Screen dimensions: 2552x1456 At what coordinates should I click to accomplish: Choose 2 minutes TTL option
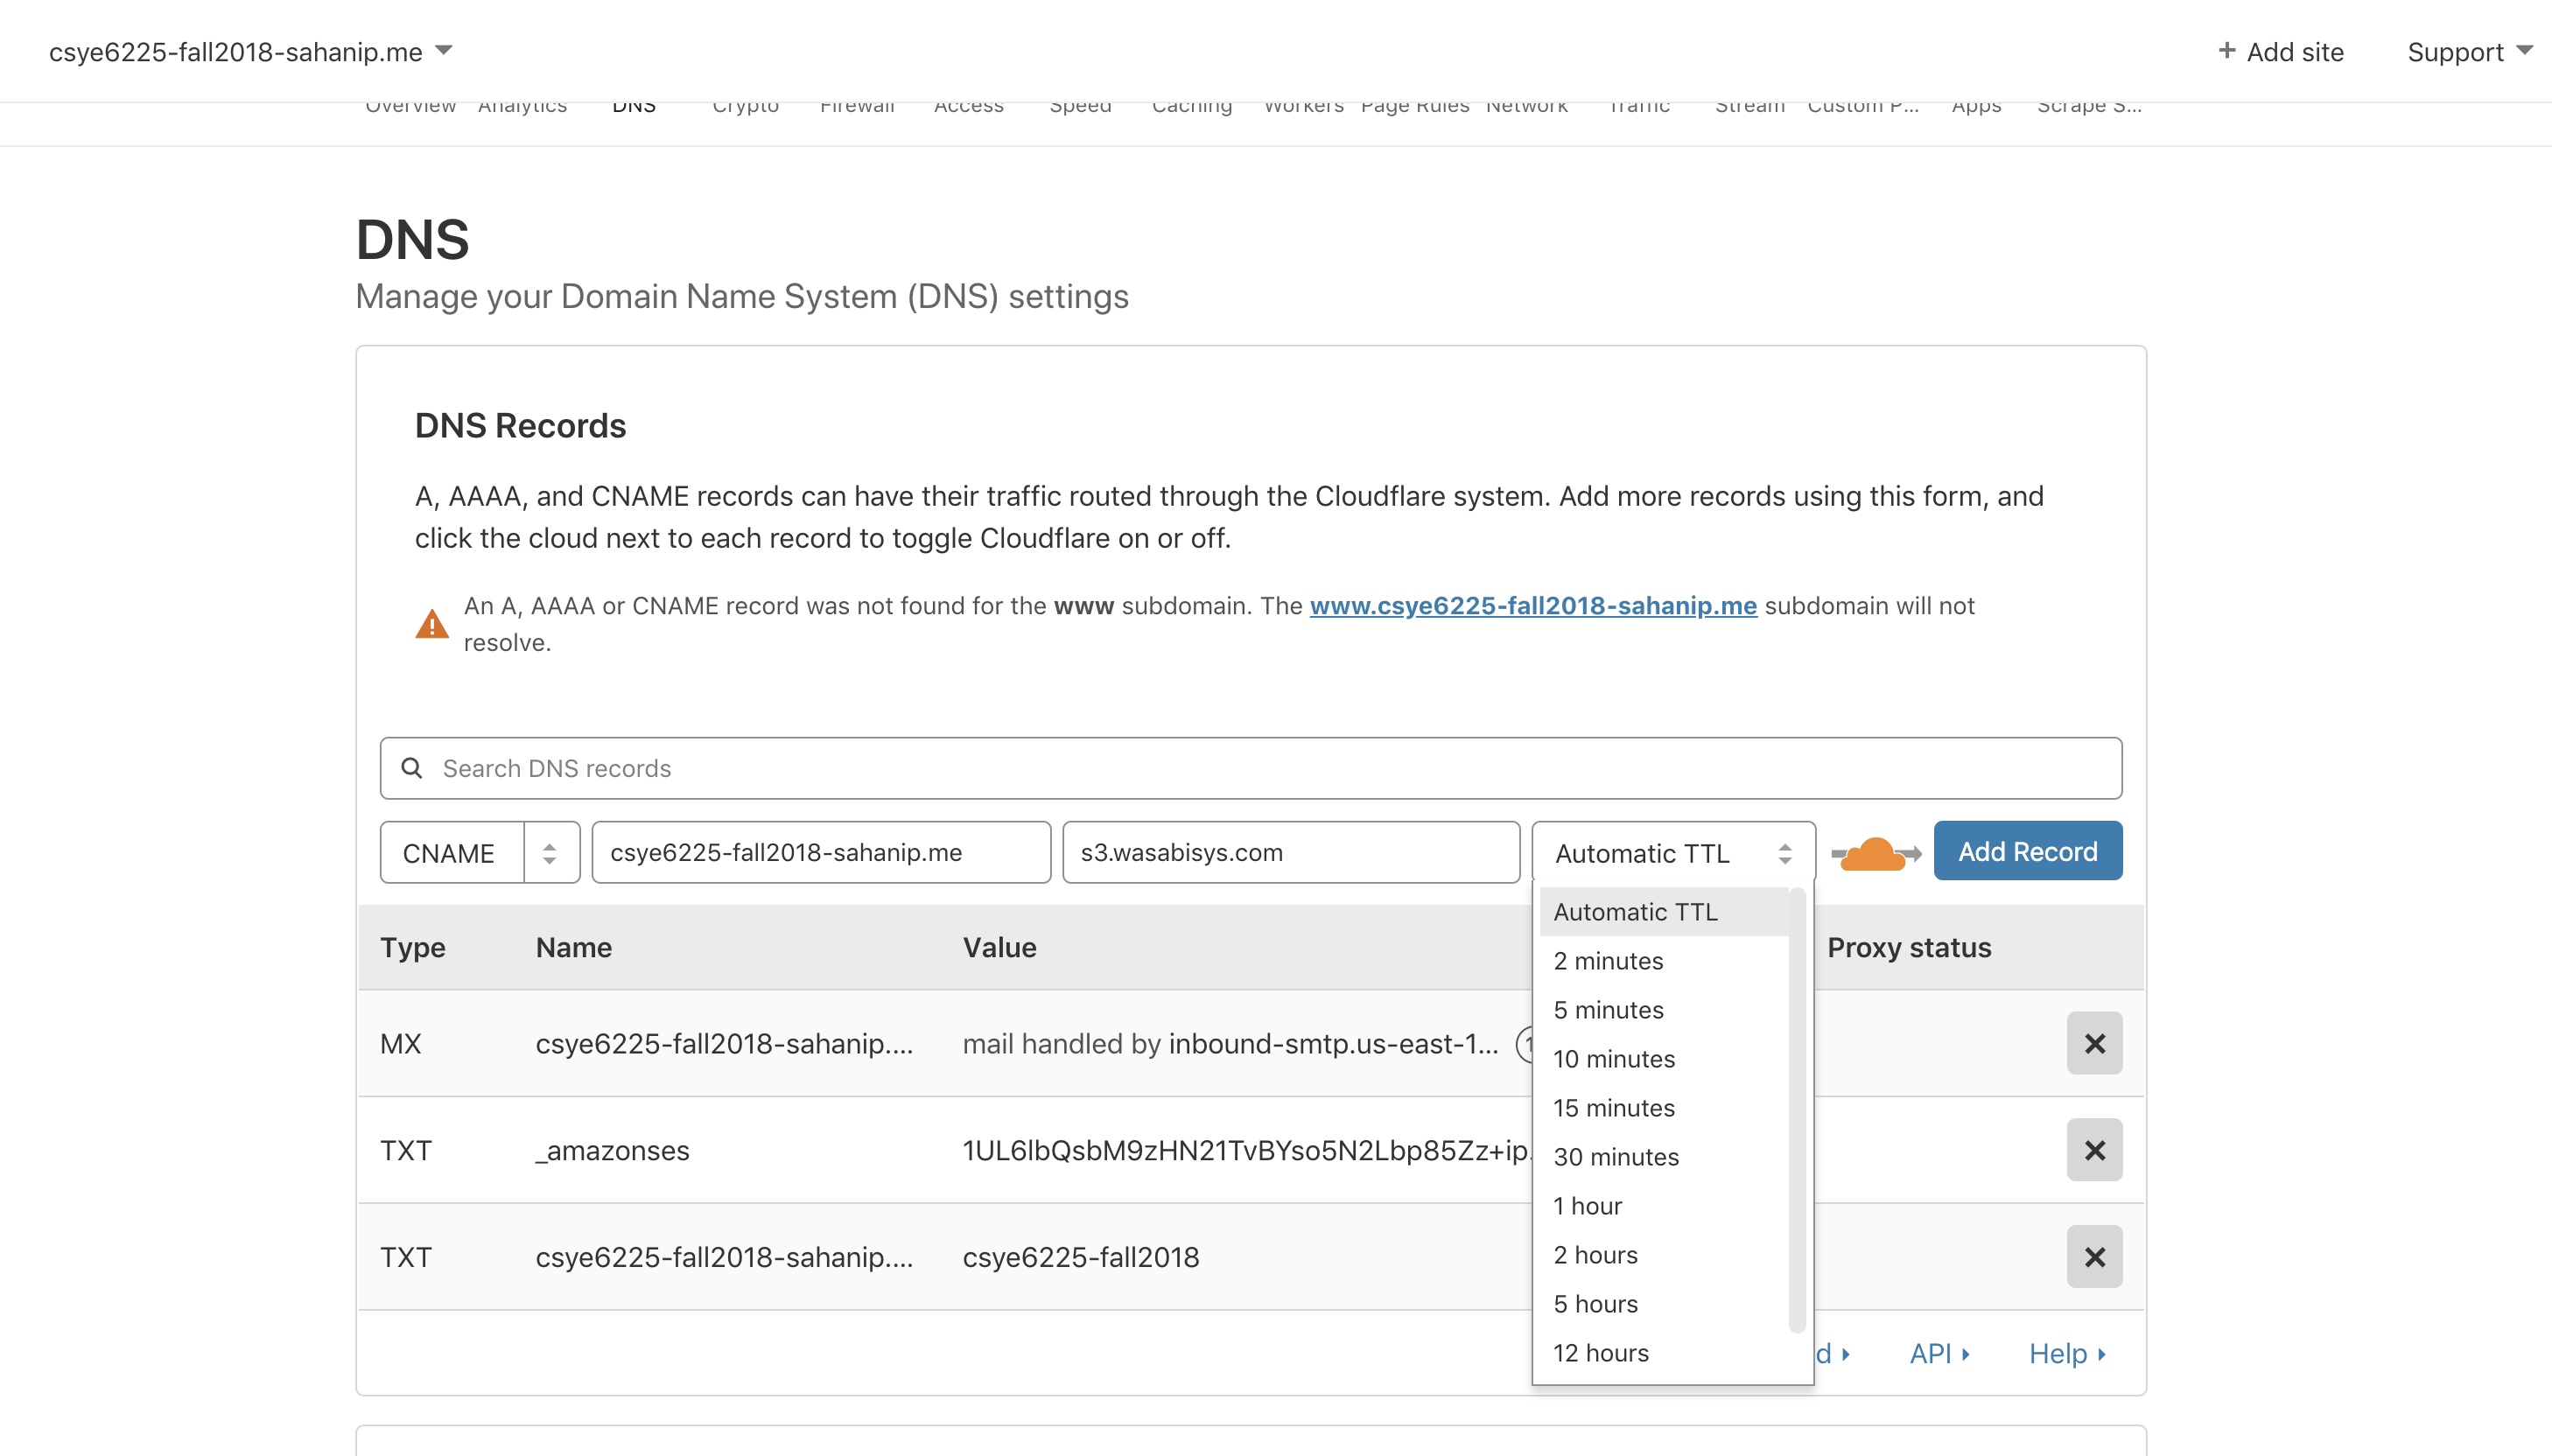tap(1664, 961)
